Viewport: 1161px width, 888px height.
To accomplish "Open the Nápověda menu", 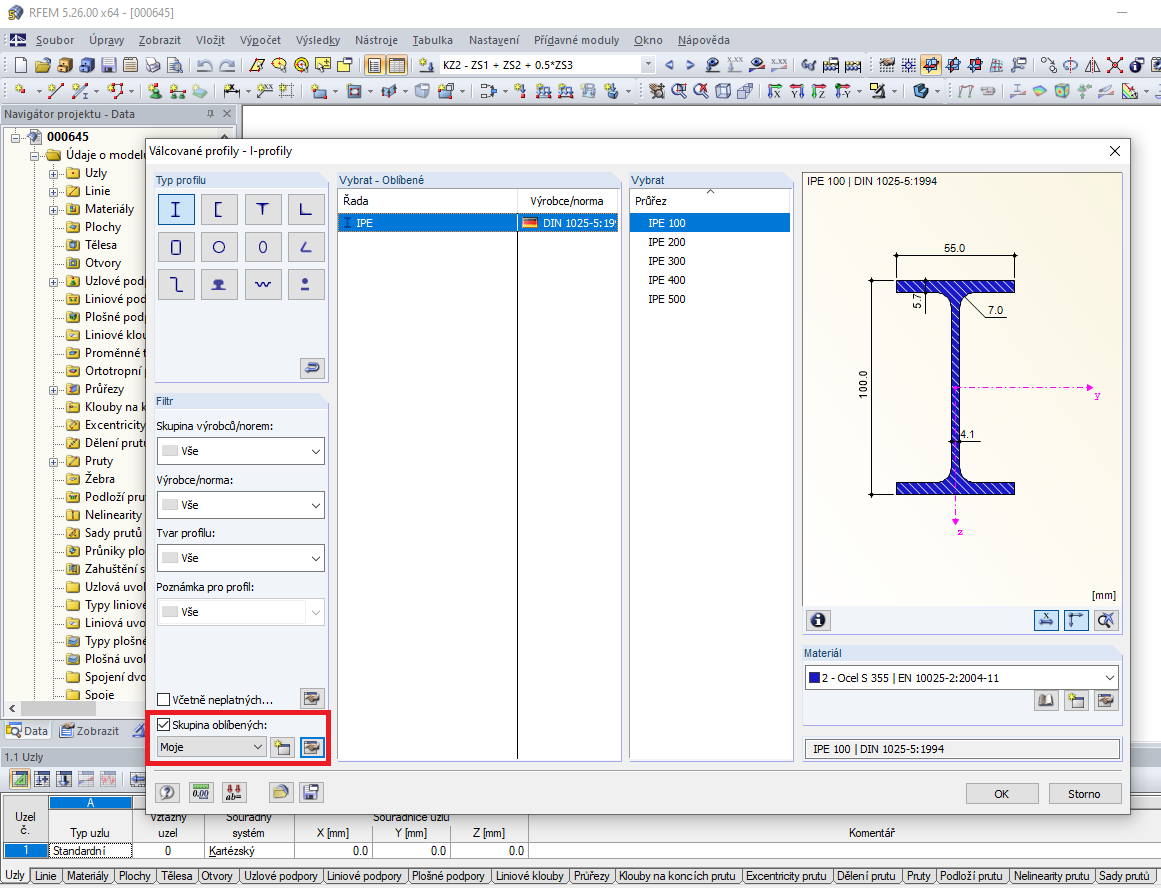I will coord(703,40).
